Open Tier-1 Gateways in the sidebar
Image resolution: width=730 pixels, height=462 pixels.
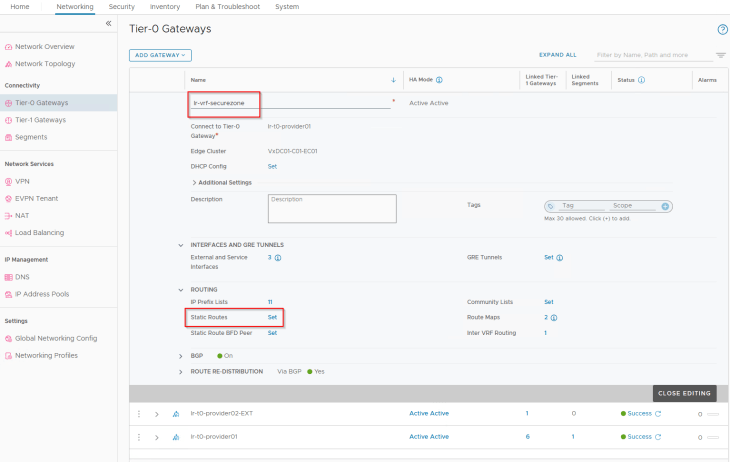pyautogui.click(x=42, y=120)
